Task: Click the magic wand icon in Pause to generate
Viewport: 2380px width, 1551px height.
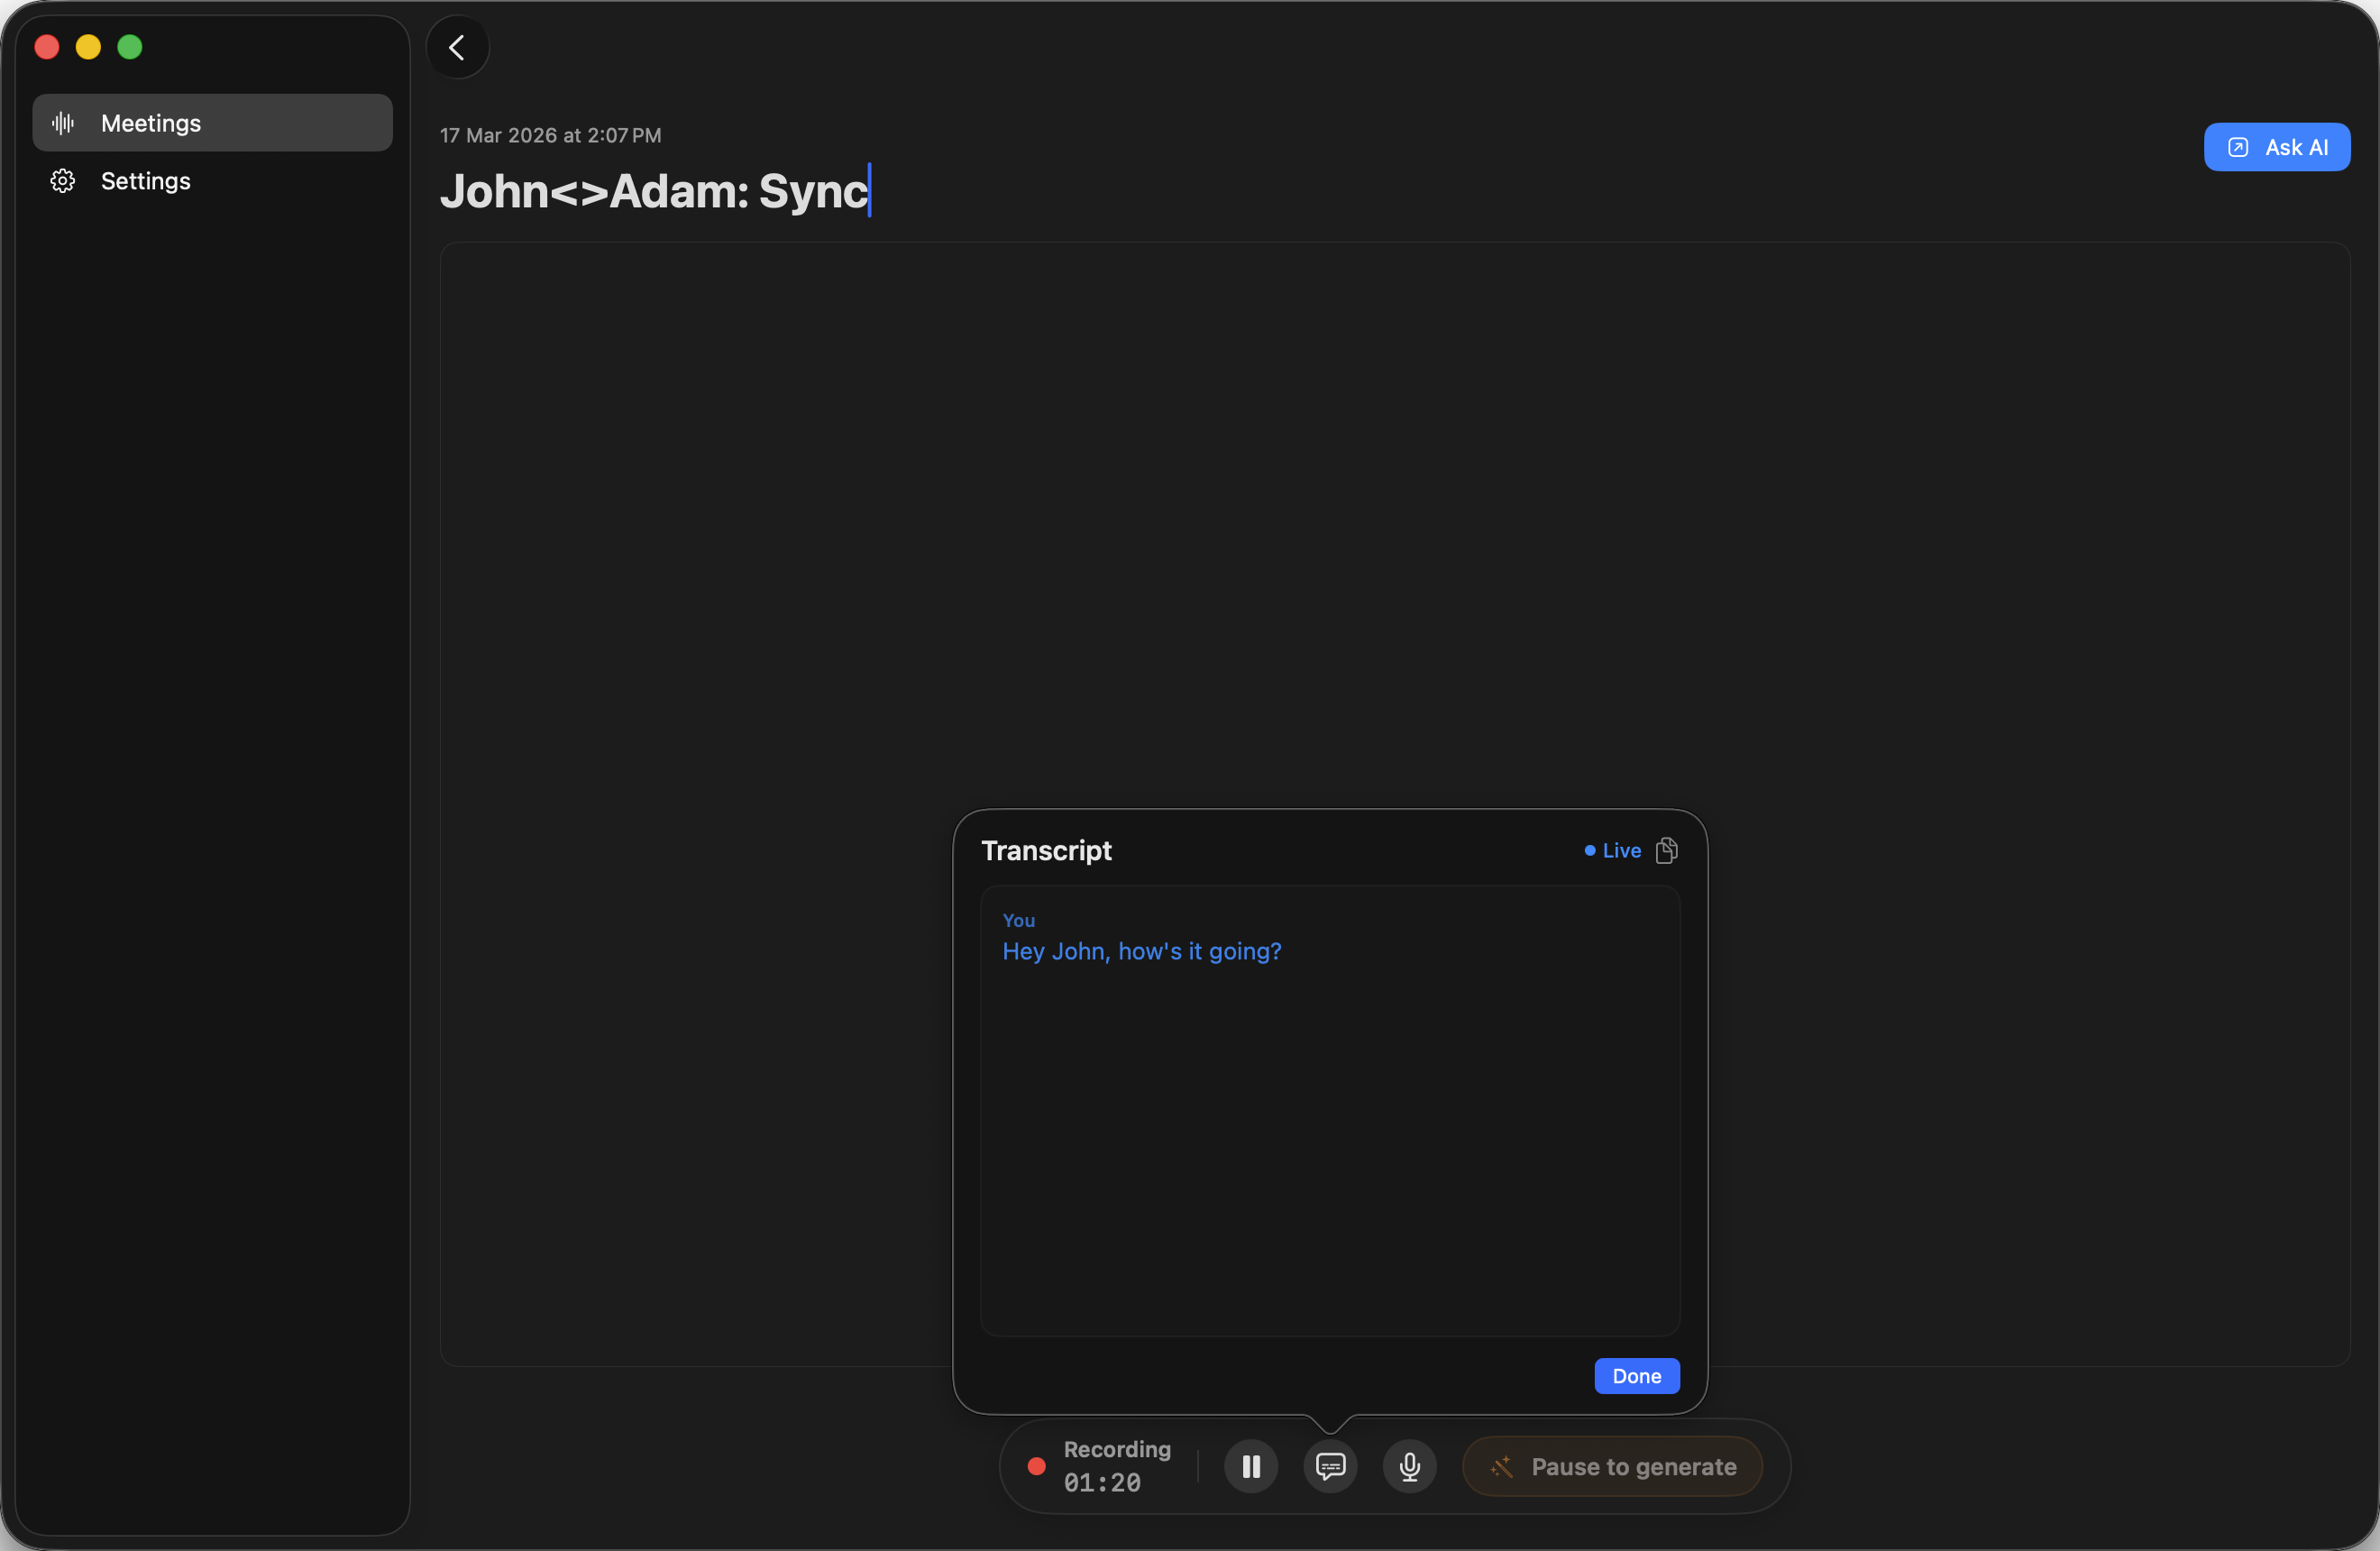Action: (x=1503, y=1466)
